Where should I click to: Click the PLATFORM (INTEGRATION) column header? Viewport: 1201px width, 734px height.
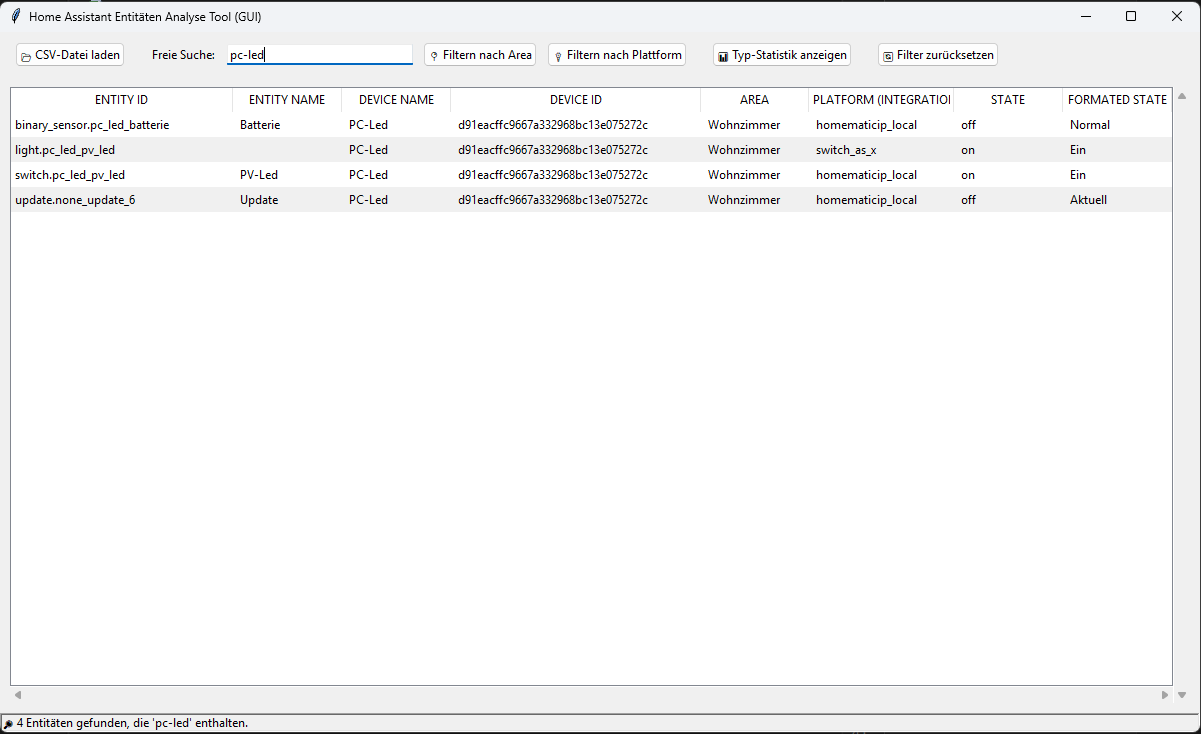(881, 100)
